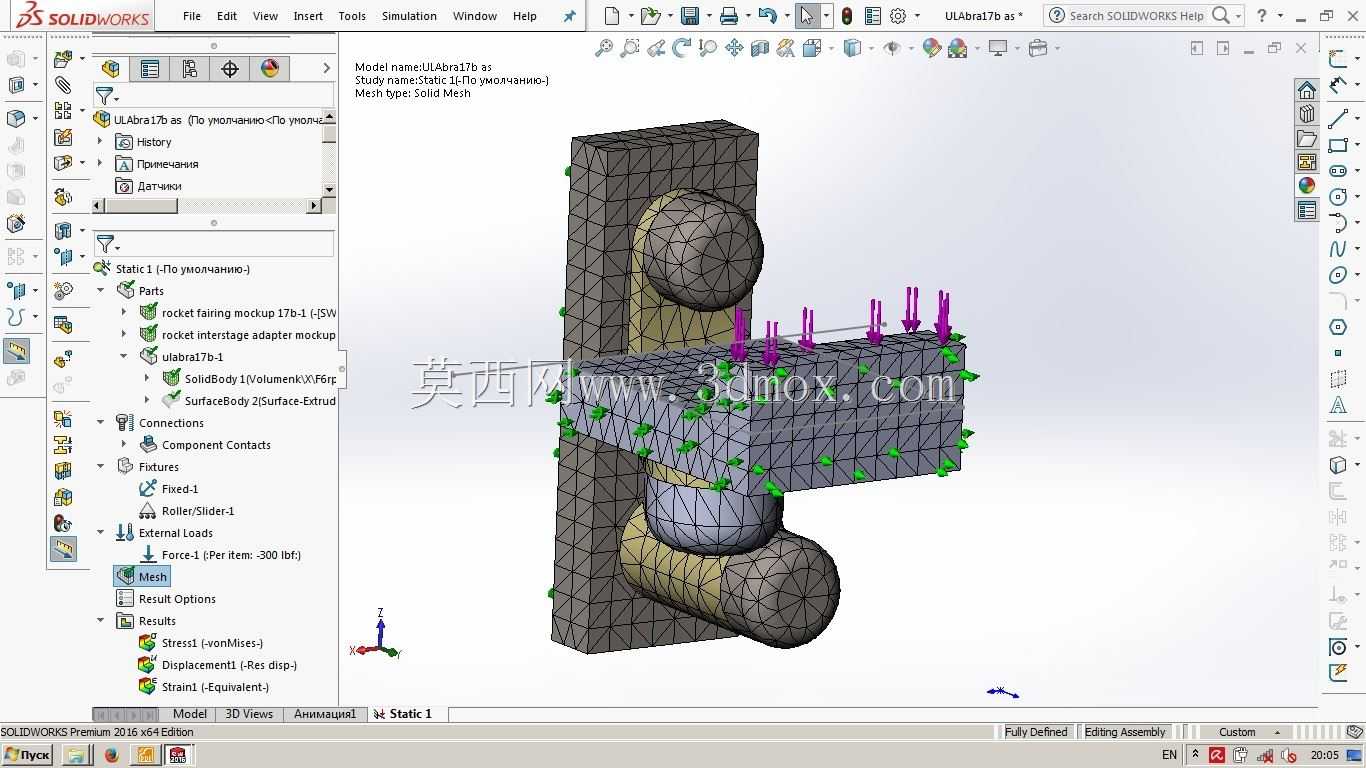Open the Help menu

click(525, 16)
